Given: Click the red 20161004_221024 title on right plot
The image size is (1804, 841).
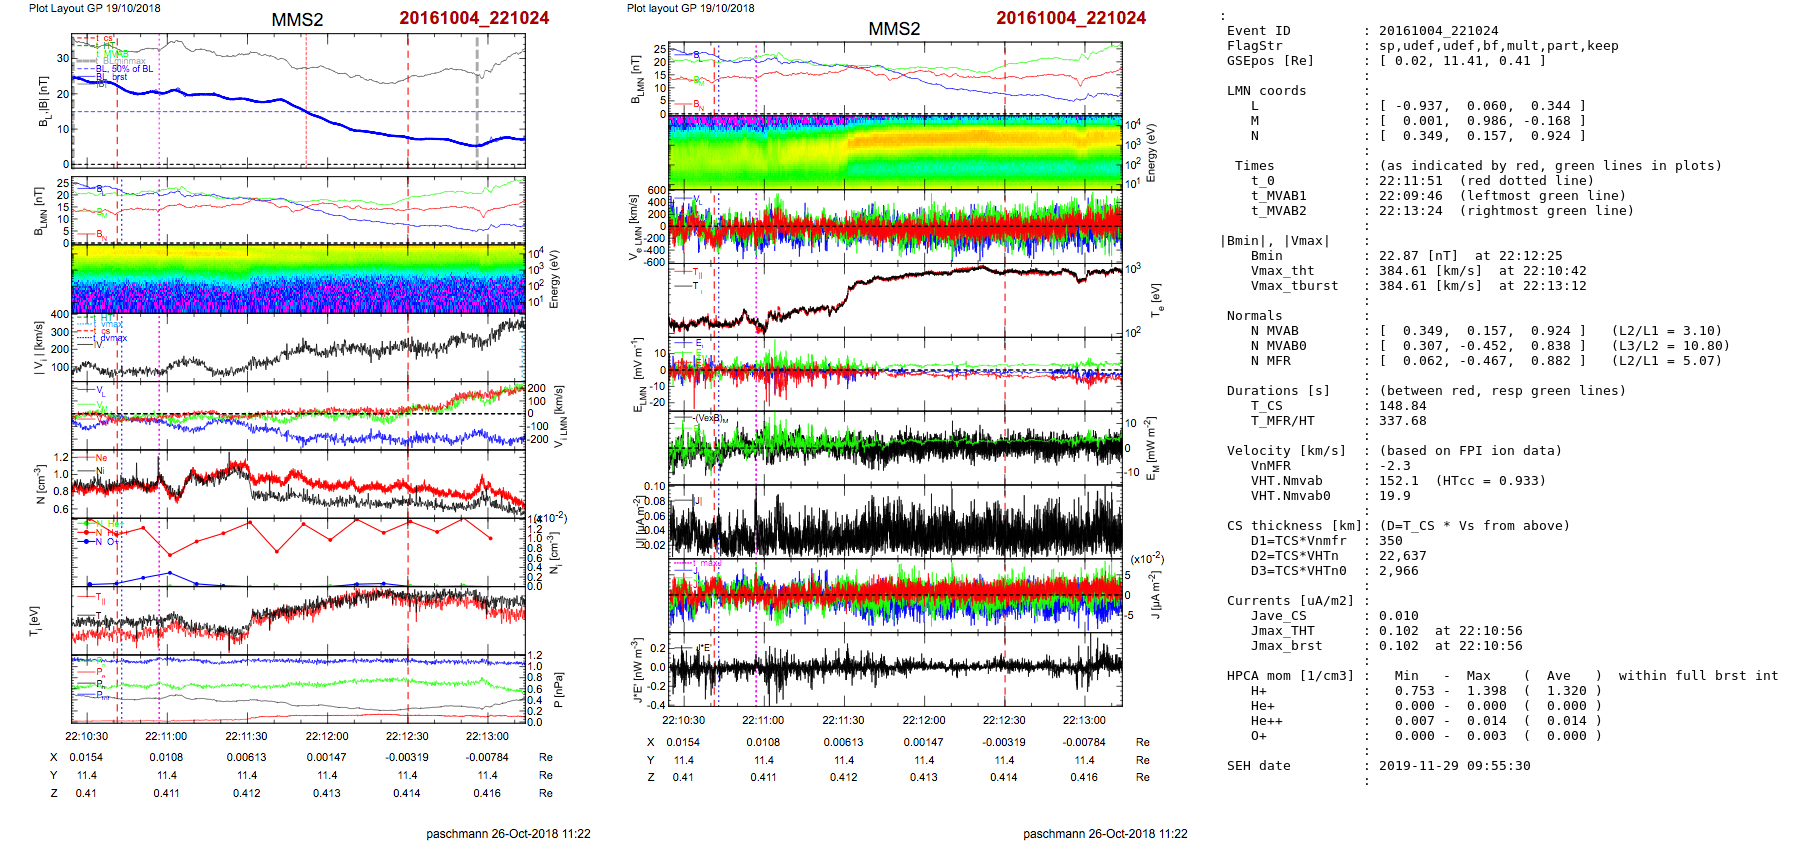Looking at the screenshot, I should [1070, 18].
